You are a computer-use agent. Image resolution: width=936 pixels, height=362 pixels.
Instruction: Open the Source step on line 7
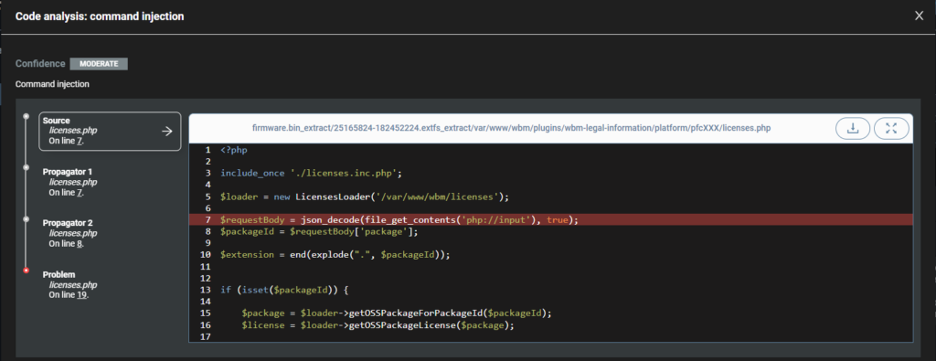tap(110, 131)
